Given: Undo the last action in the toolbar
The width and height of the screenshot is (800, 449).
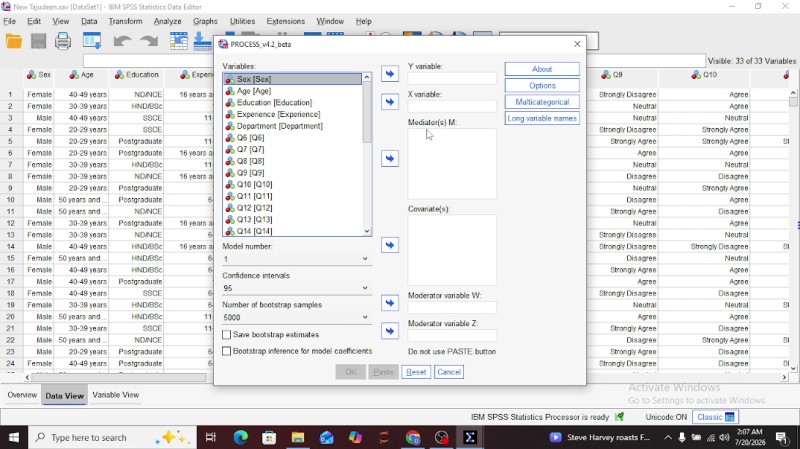Looking at the screenshot, I should 122,41.
